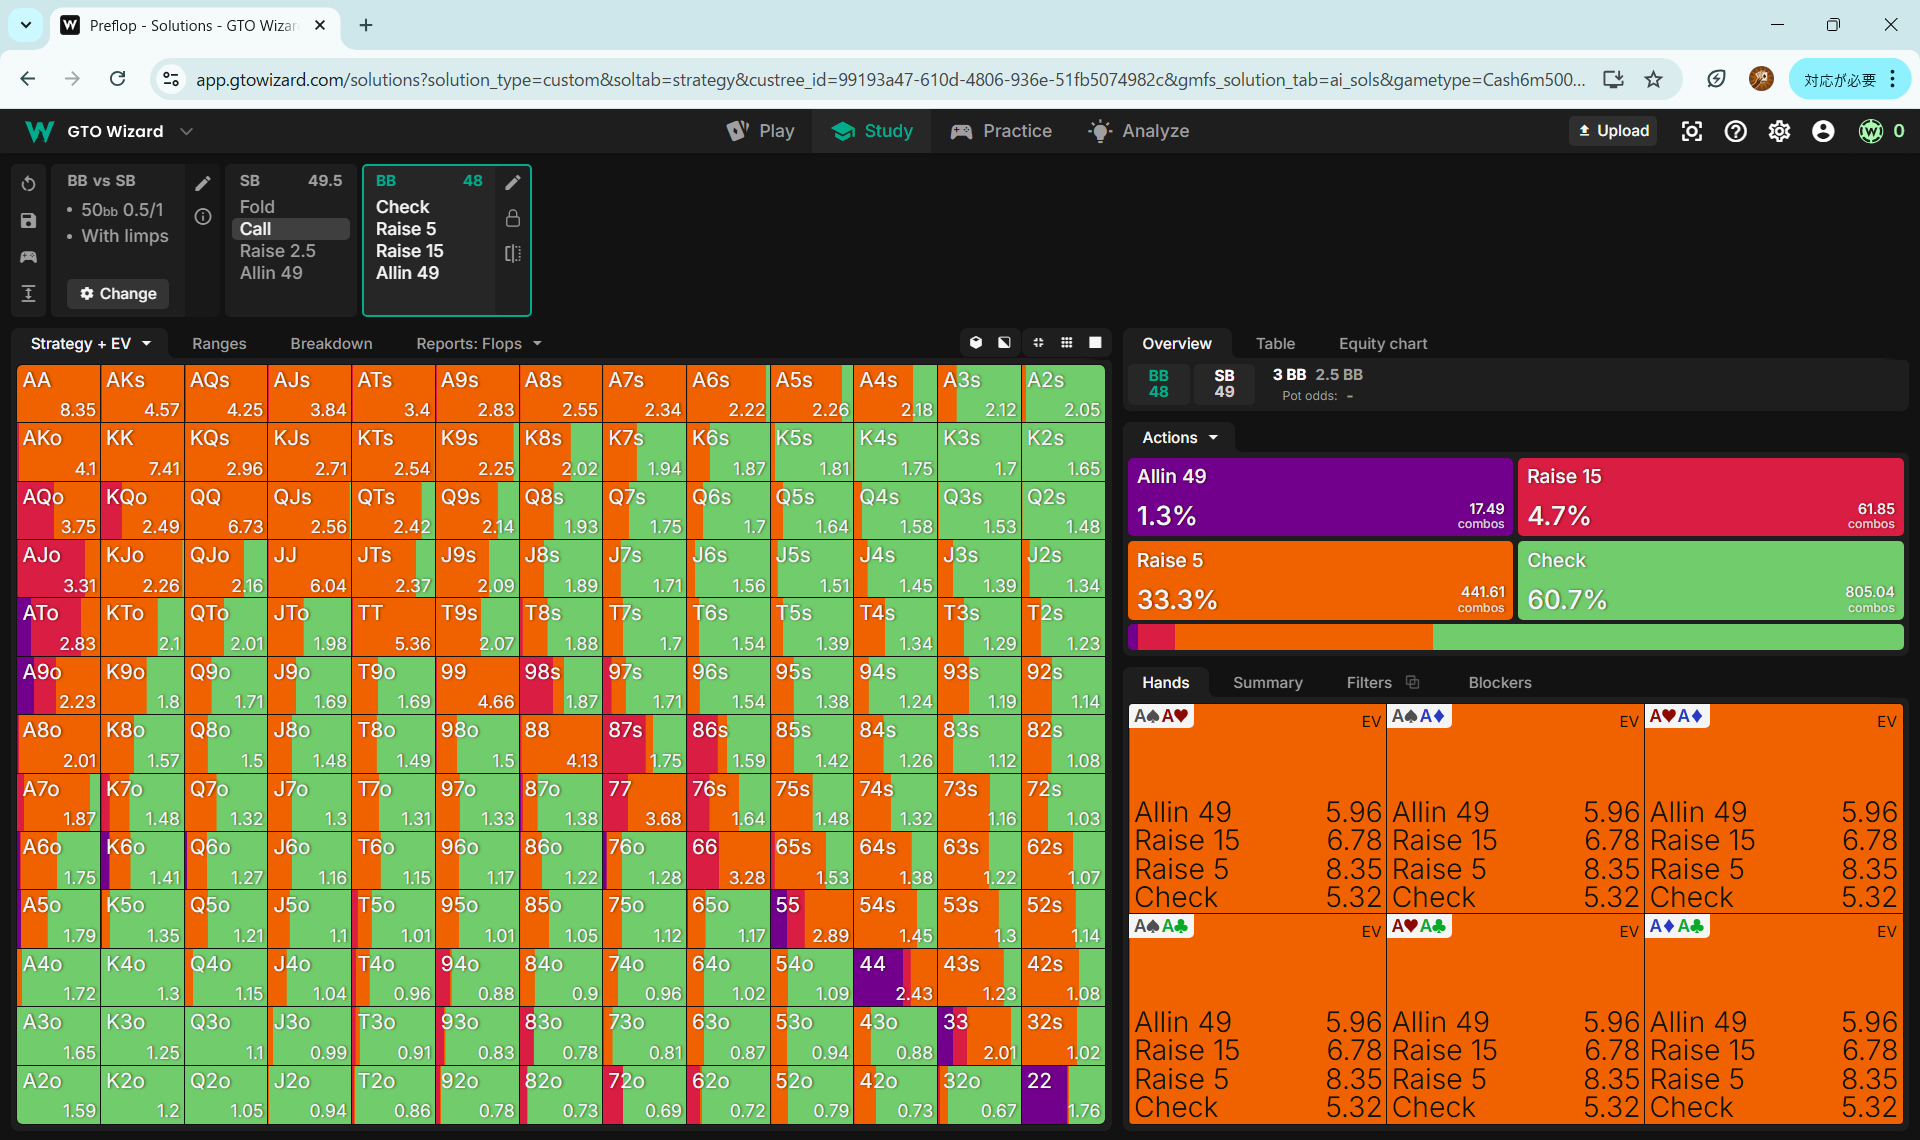Open the settings gear in top bar
Screen dimensions: 1920x1140
1779,131
